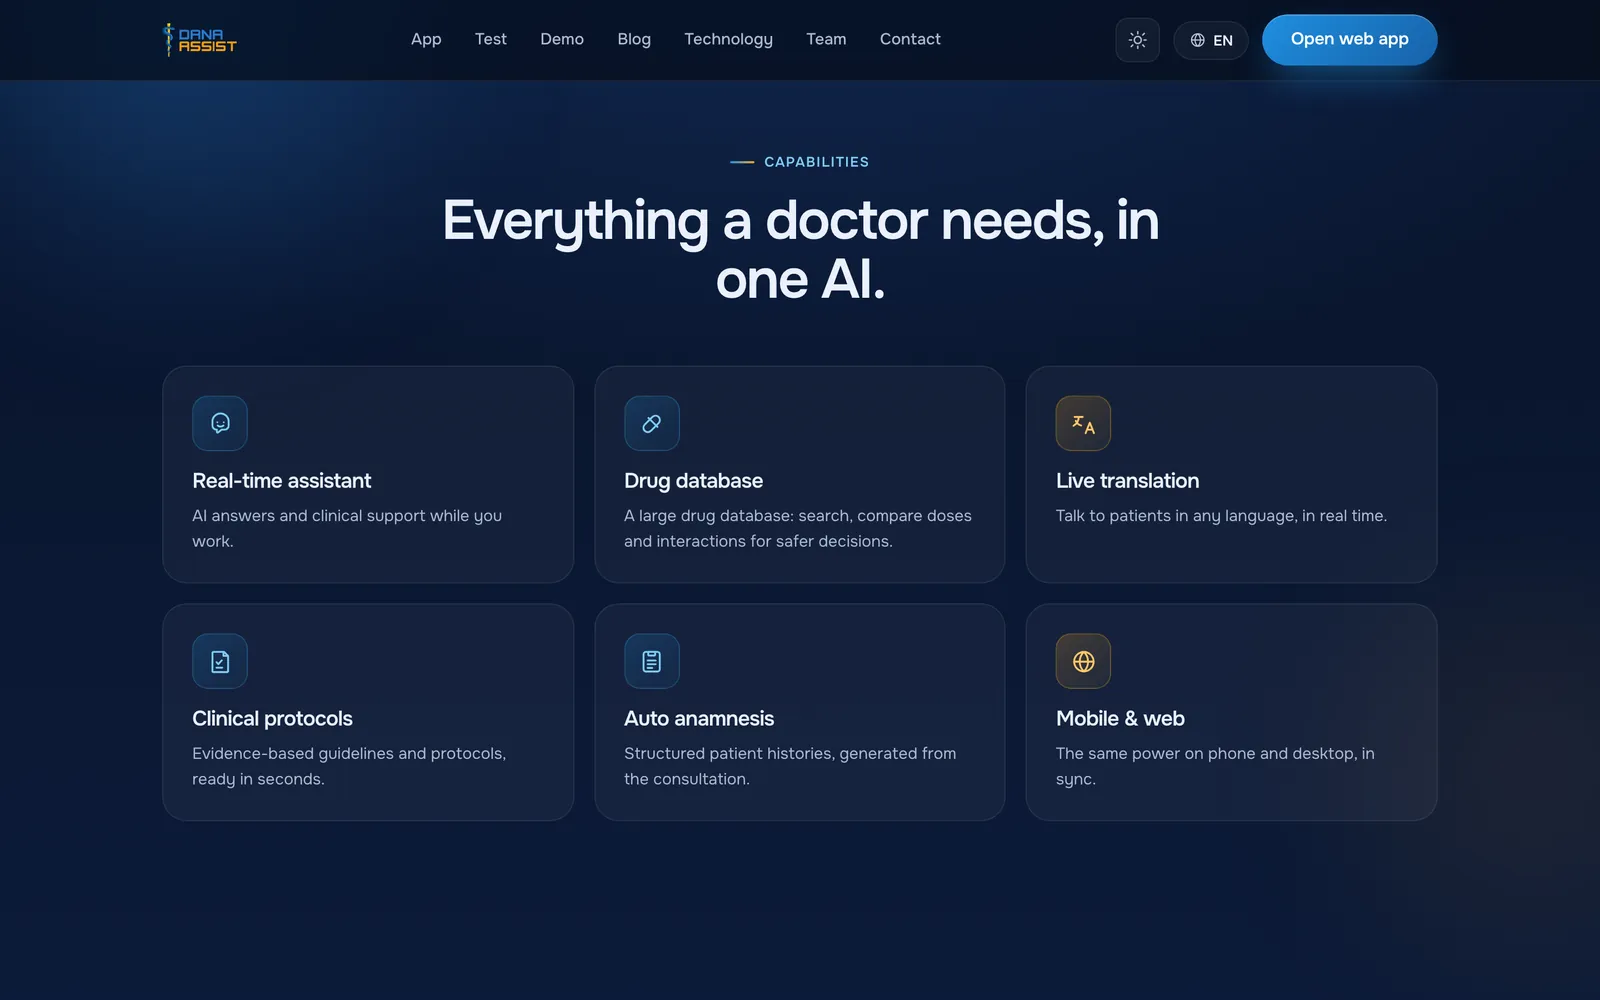Screen dimensions: 1600x1000
Task: Open the App nav link
Action: [x=426, y=39]
